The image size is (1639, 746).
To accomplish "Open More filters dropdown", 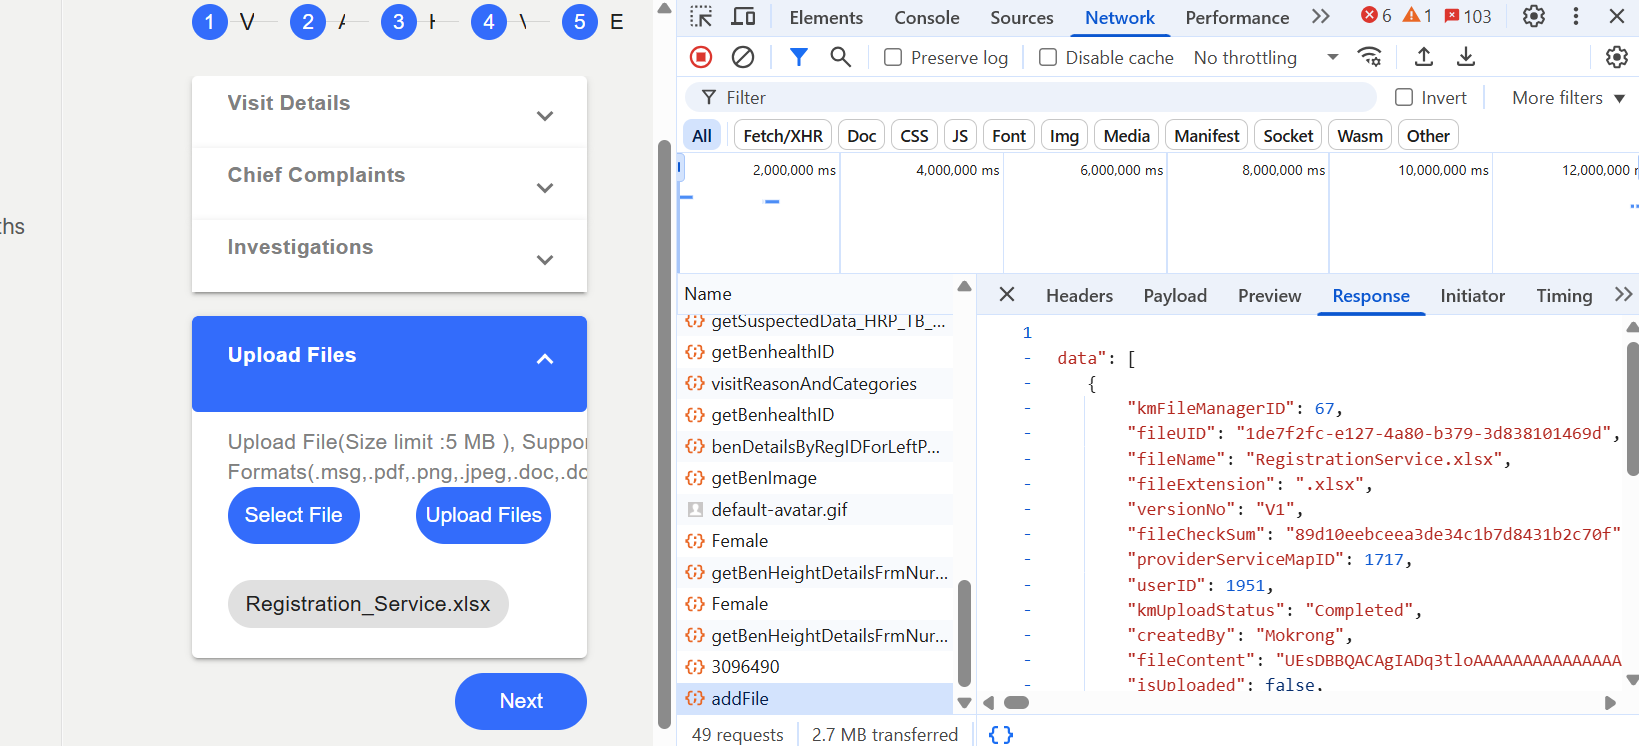I will point(1568,97).
